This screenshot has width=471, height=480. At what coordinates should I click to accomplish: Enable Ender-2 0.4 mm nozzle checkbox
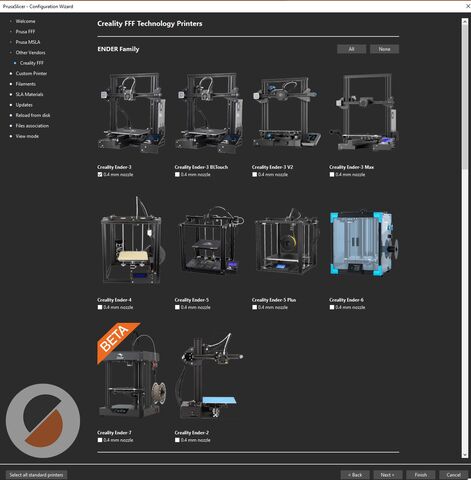(x=177, y=440)
